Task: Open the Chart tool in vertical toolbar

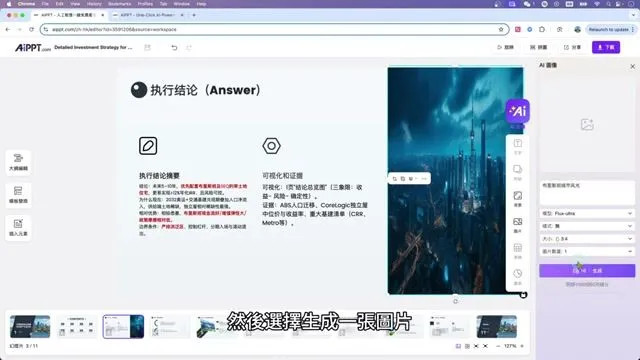Action: click(x=518, y=276)
